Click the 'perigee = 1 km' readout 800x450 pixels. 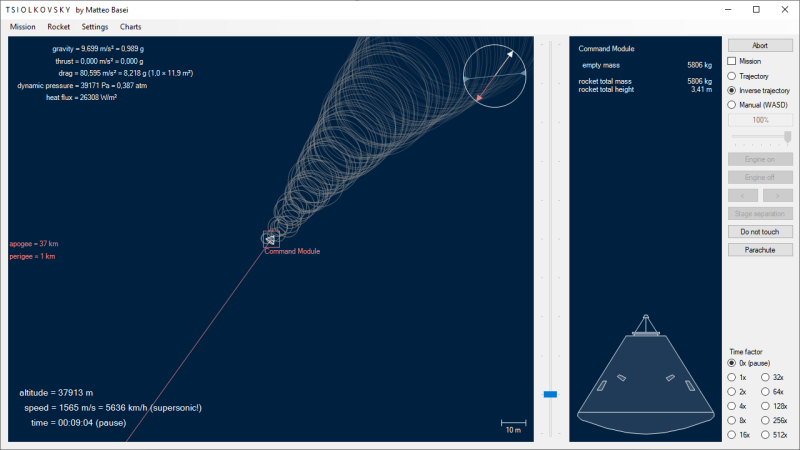pyautogui.click(x=32, y=257)
